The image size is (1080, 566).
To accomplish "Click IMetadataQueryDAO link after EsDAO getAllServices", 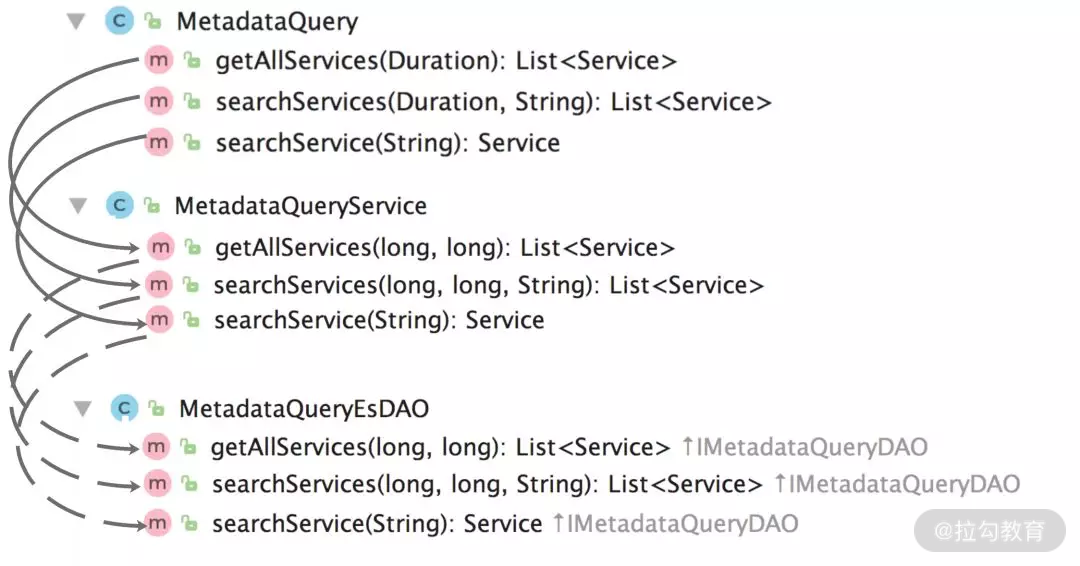I will [x=810, y=447].
